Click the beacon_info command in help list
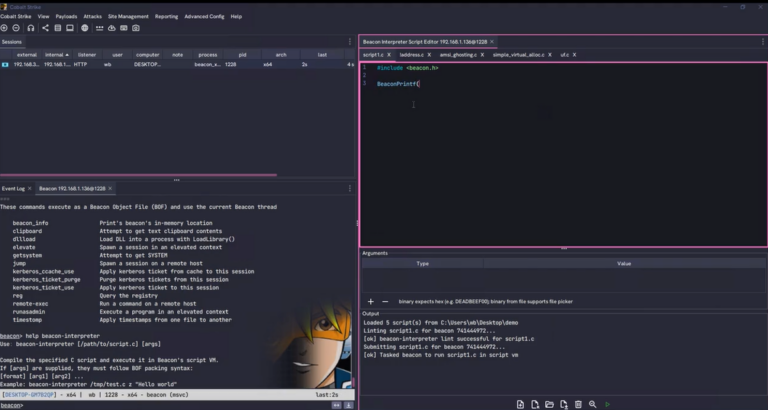Screen dimensions: 768x410 pyautogui.click(x=30, y=223)
